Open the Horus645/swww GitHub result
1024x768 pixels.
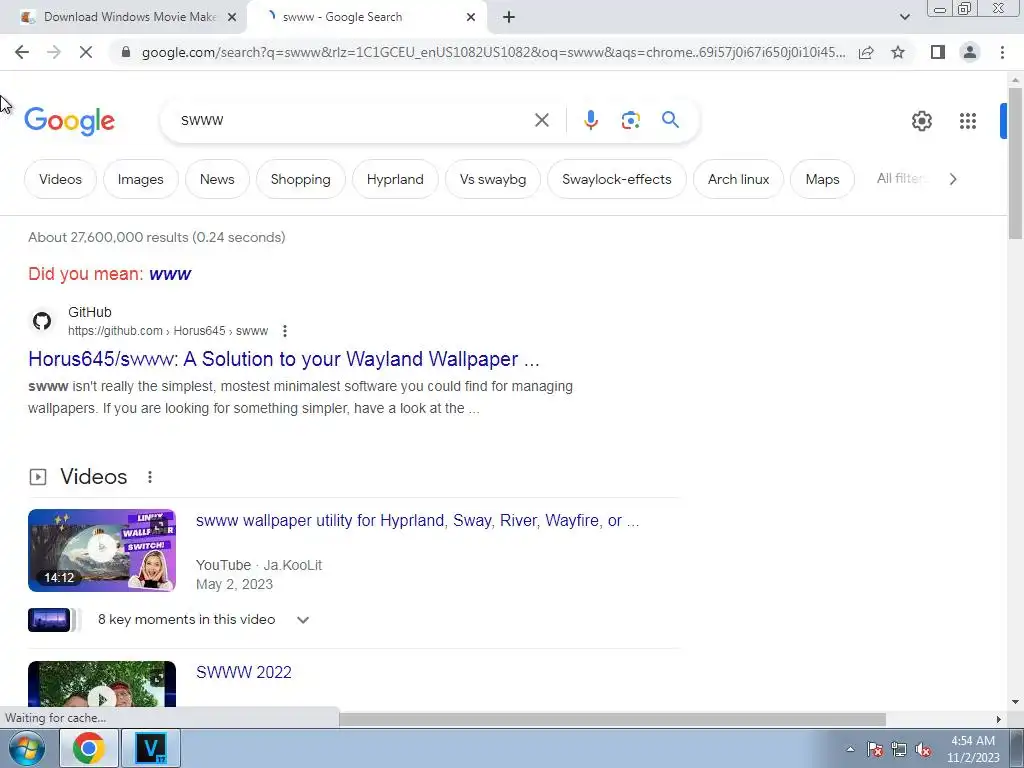pos(283,359)
